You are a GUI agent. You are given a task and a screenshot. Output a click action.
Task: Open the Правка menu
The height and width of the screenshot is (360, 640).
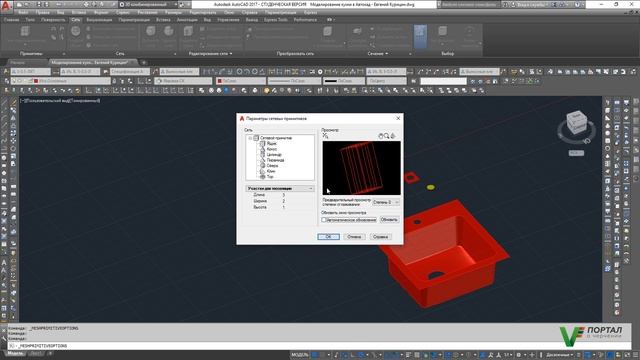(x=42, y=13)
